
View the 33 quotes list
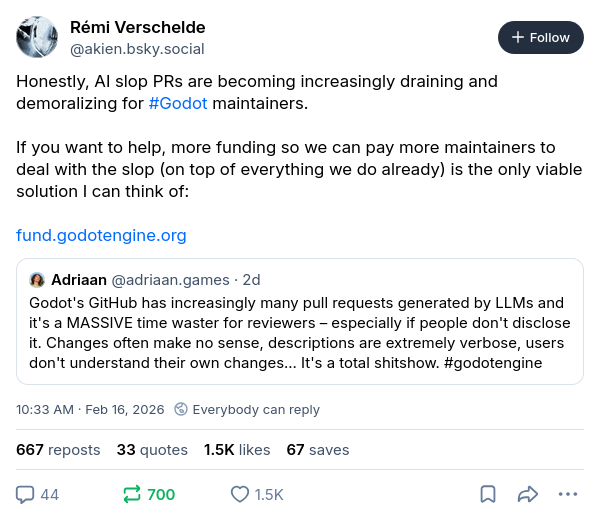(152, 450)
